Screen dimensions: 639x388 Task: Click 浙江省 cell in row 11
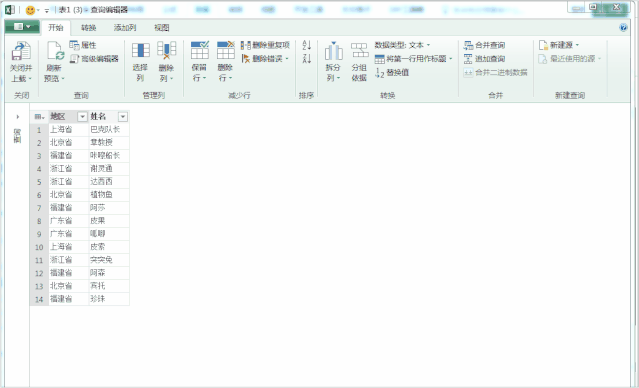(68, 260)
